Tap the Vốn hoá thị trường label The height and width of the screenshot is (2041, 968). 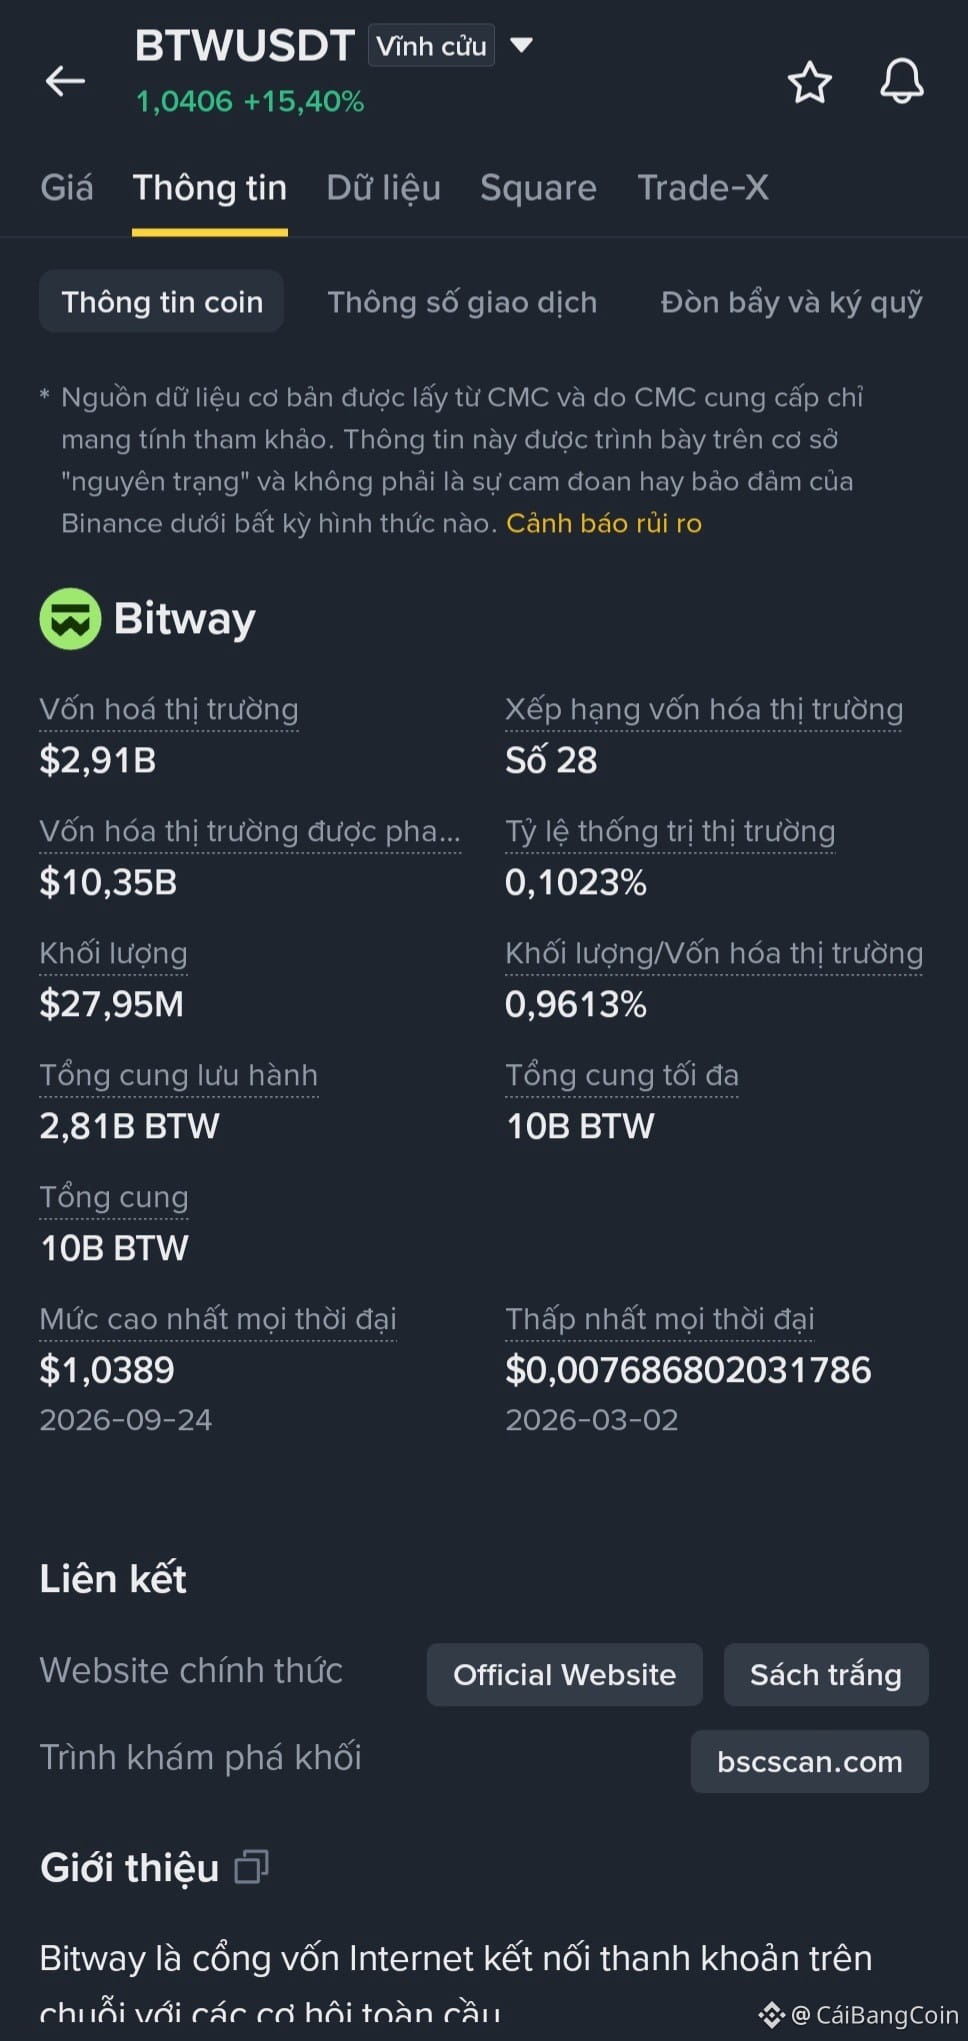(169, 710)
